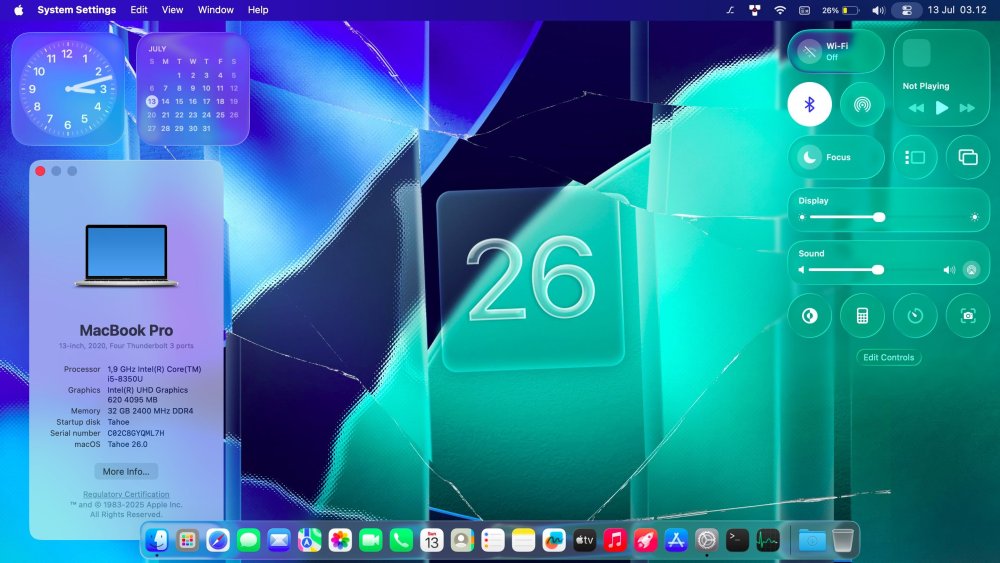Open the Window menu
This screenshot has width=1000, height=563.
click(x=216, y=10)
